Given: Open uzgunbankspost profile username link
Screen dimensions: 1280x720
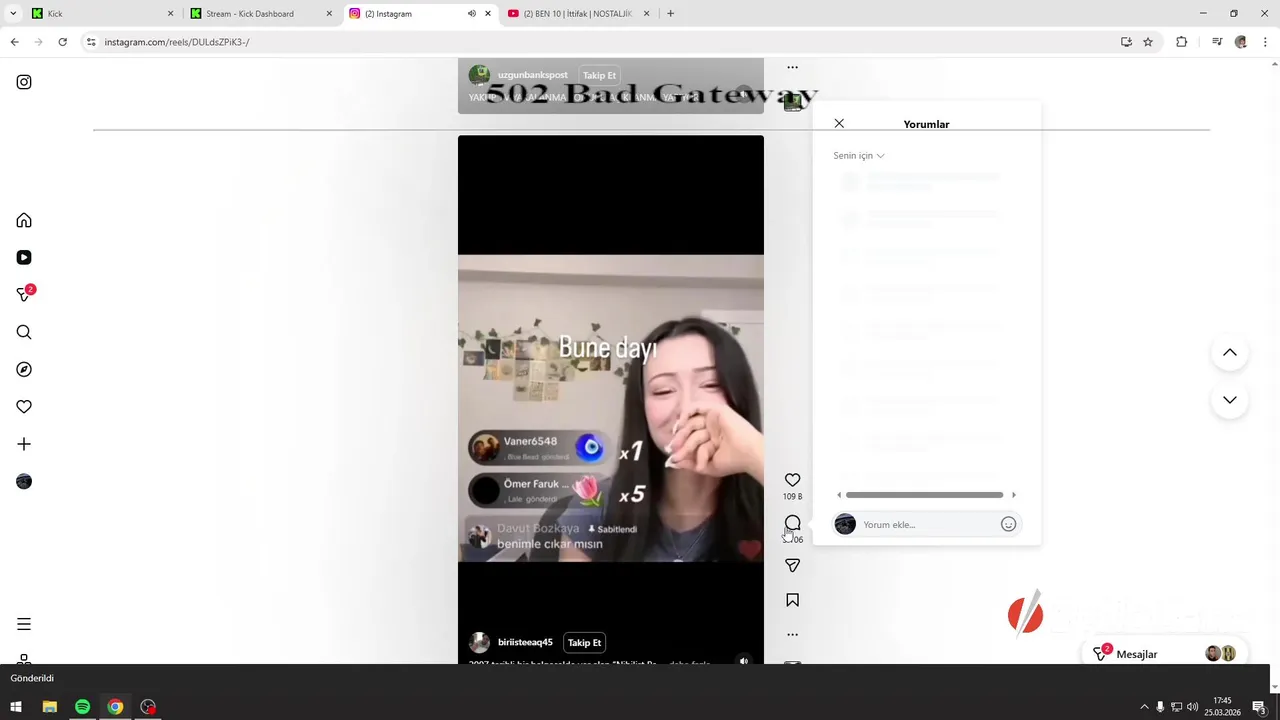Looking at the screenshot, I should pos(532,75).
